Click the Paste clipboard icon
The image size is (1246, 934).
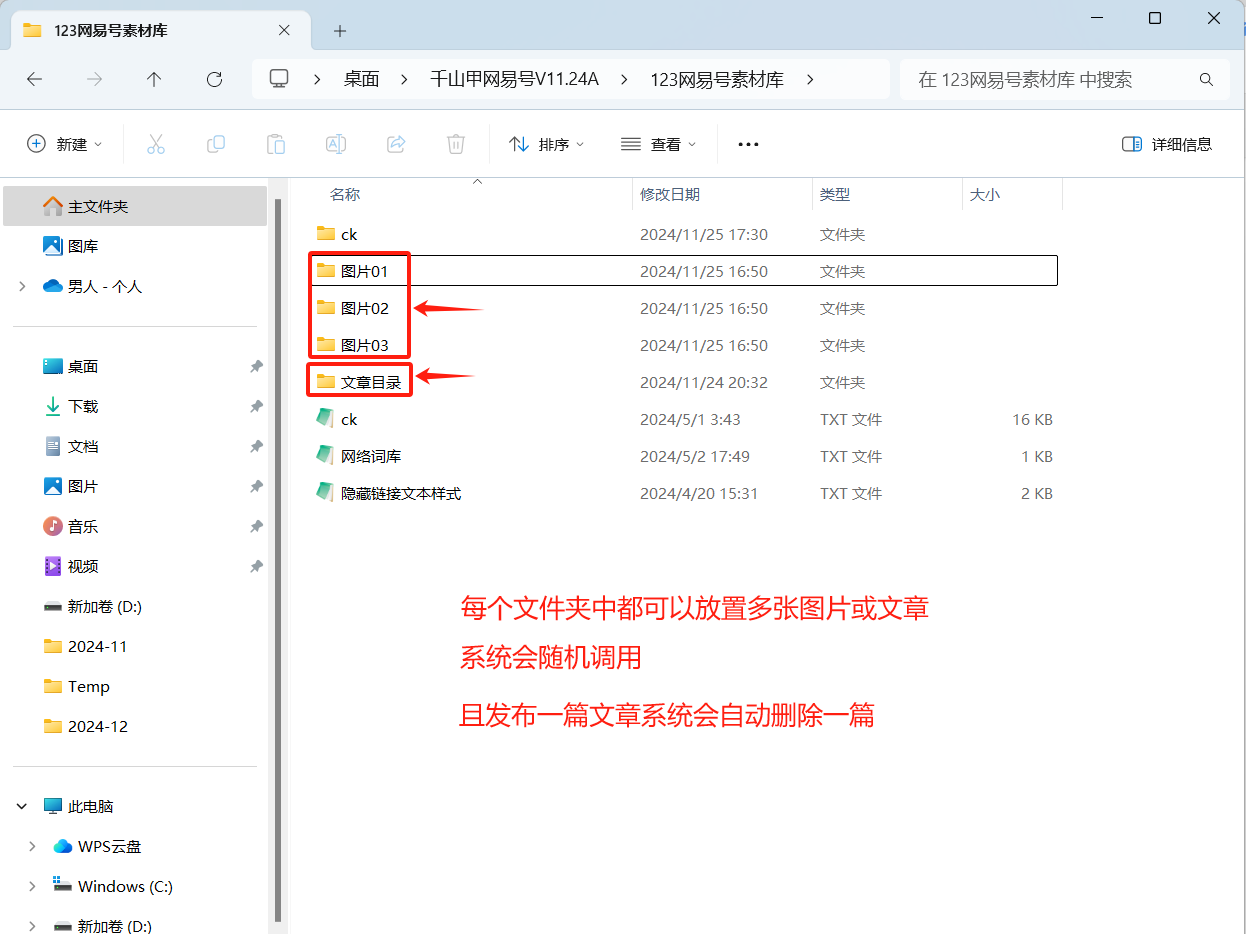pyautogui.click(x=276, y=144)
